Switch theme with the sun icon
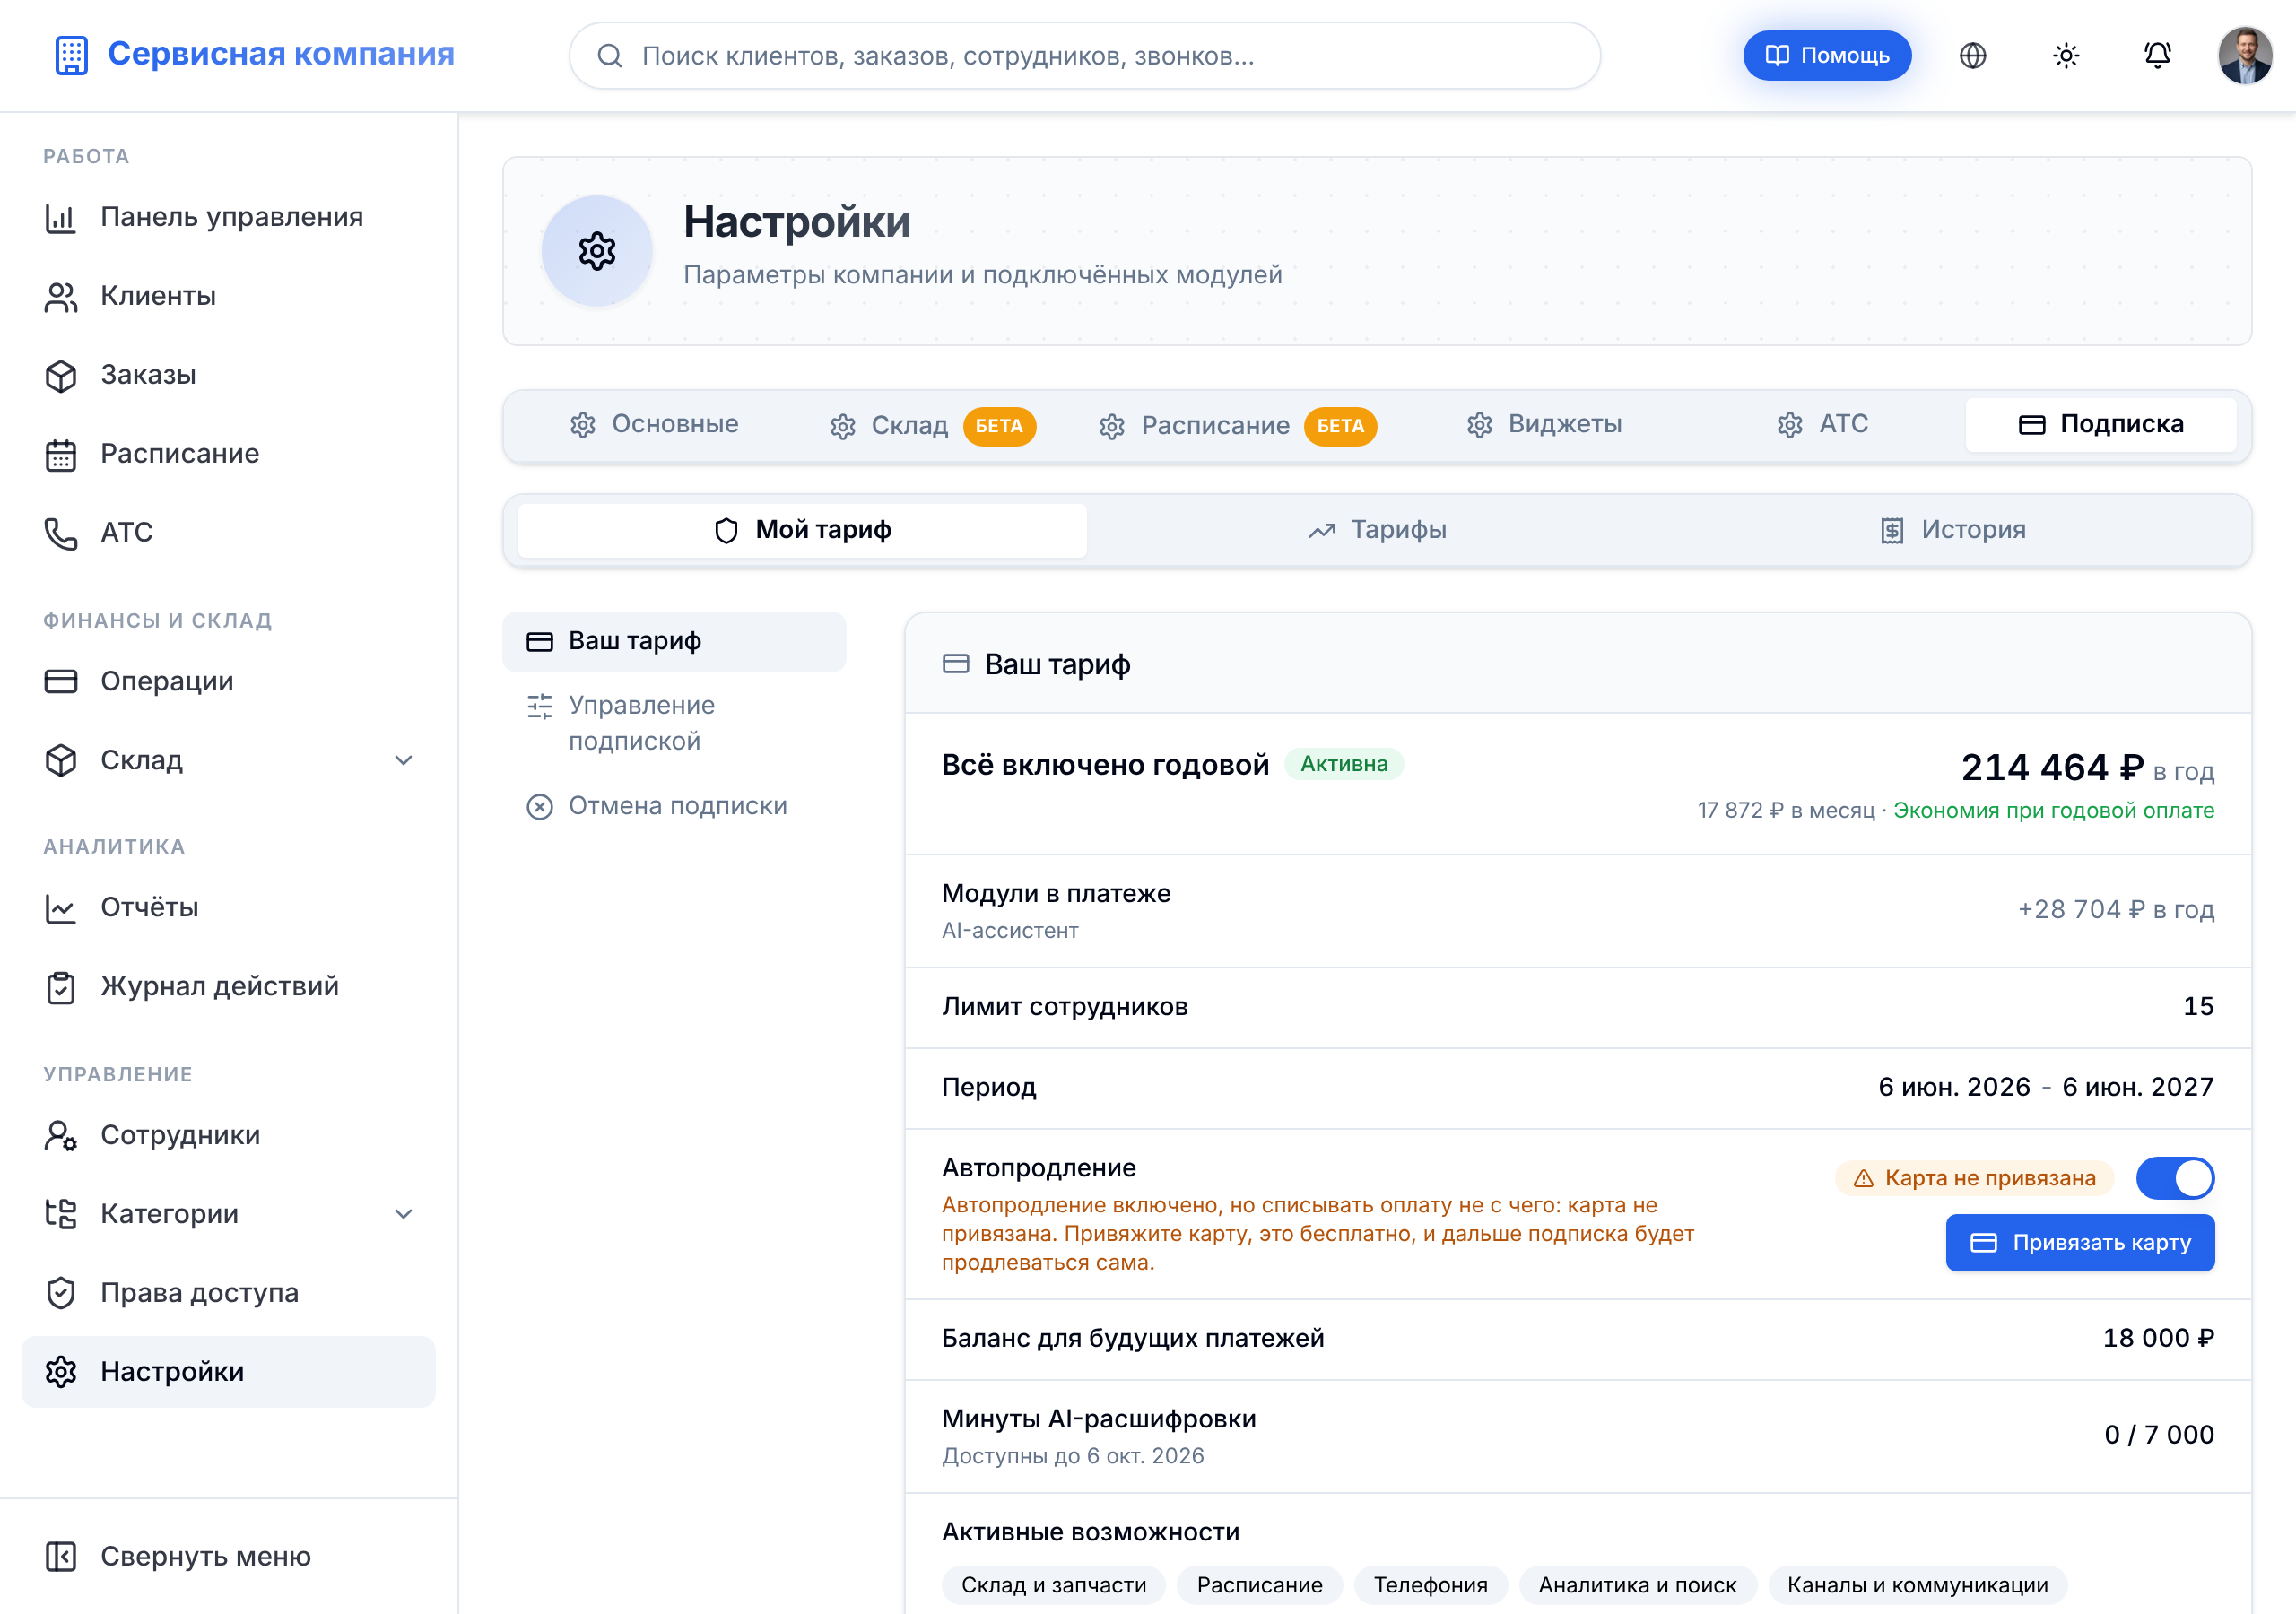The width and height of the screenshot is (2296, 1614). tap(2065, 56)
